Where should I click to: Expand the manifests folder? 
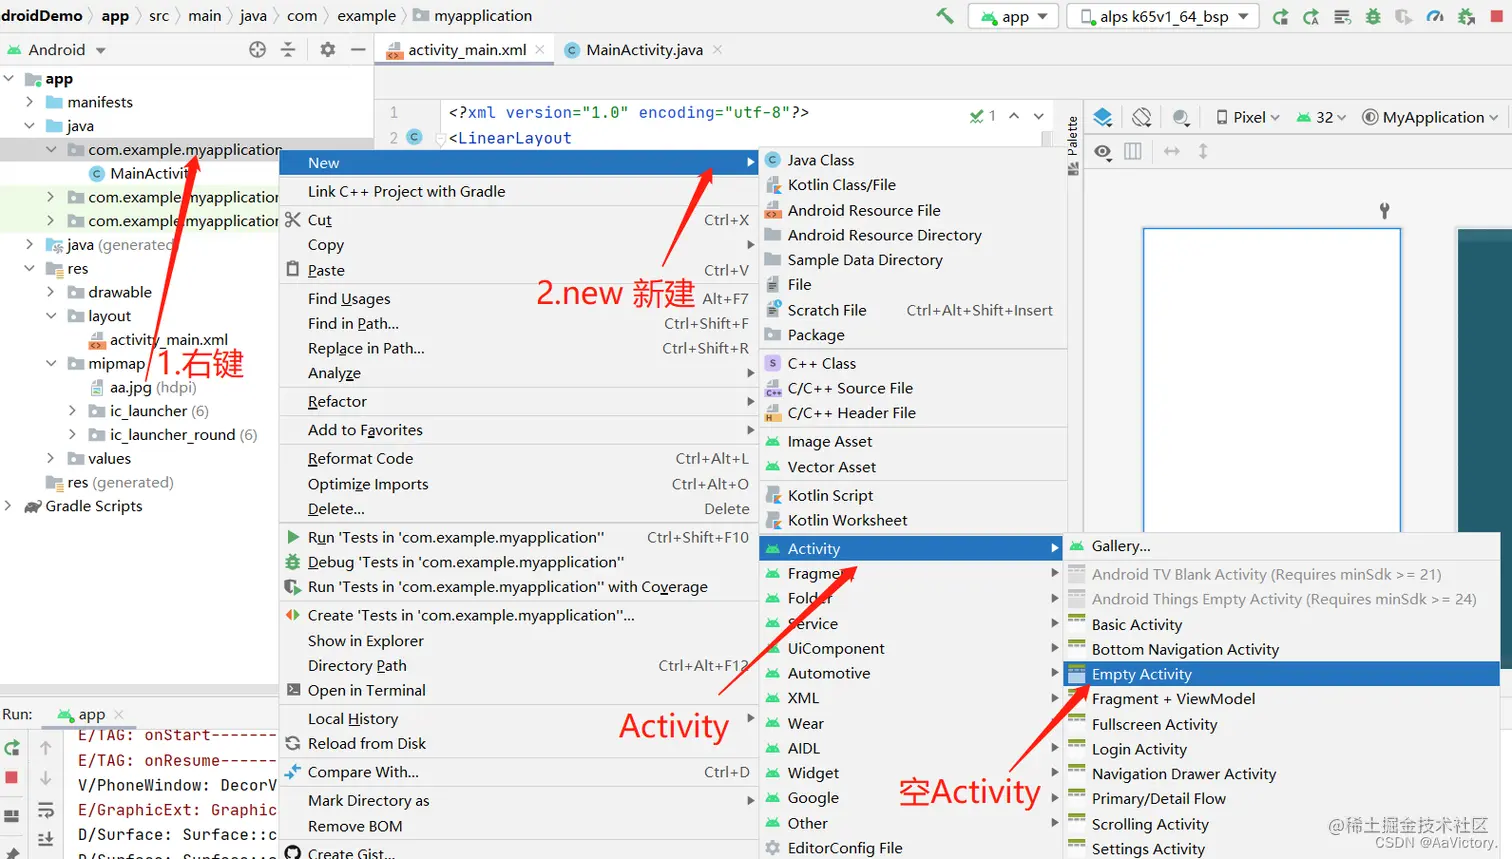click(29, 102)
